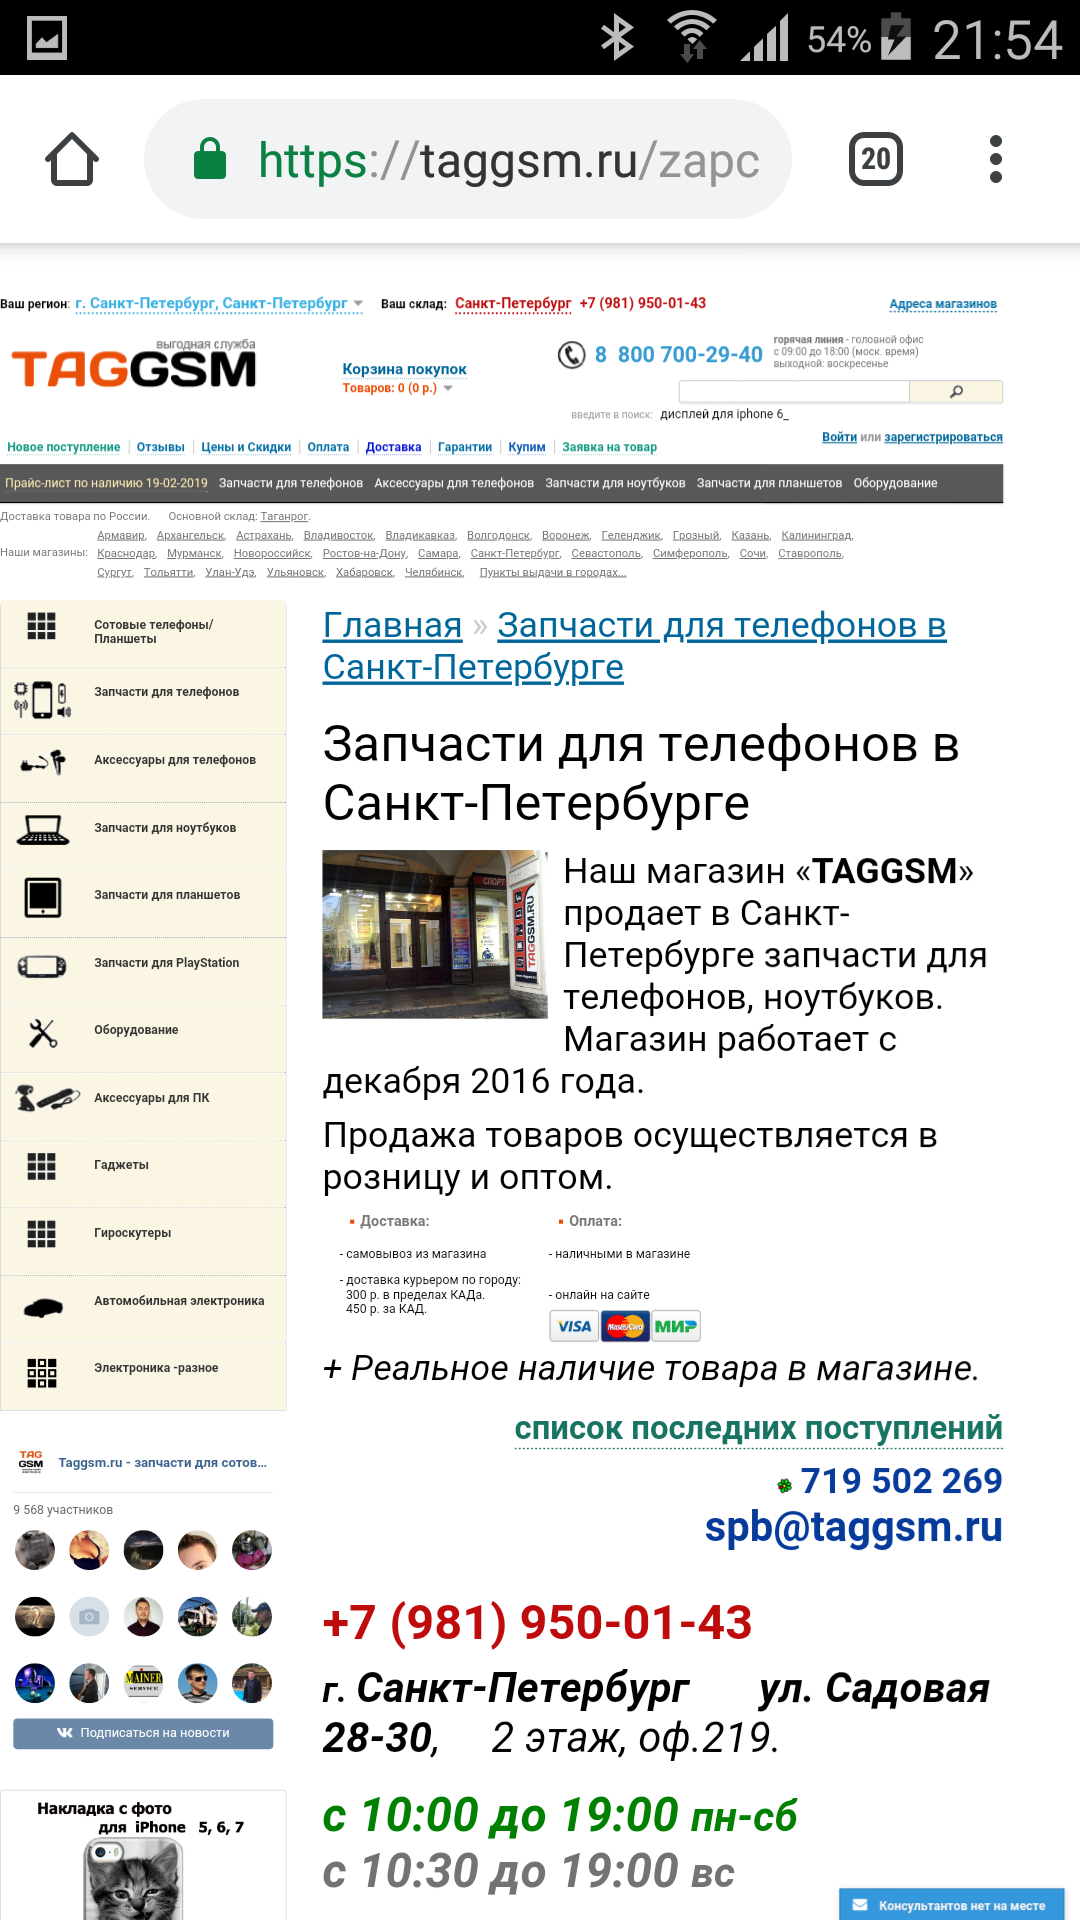
Task: Click the Цены и Скидки link
Action: pyautogui.click(x=246, y=447)
